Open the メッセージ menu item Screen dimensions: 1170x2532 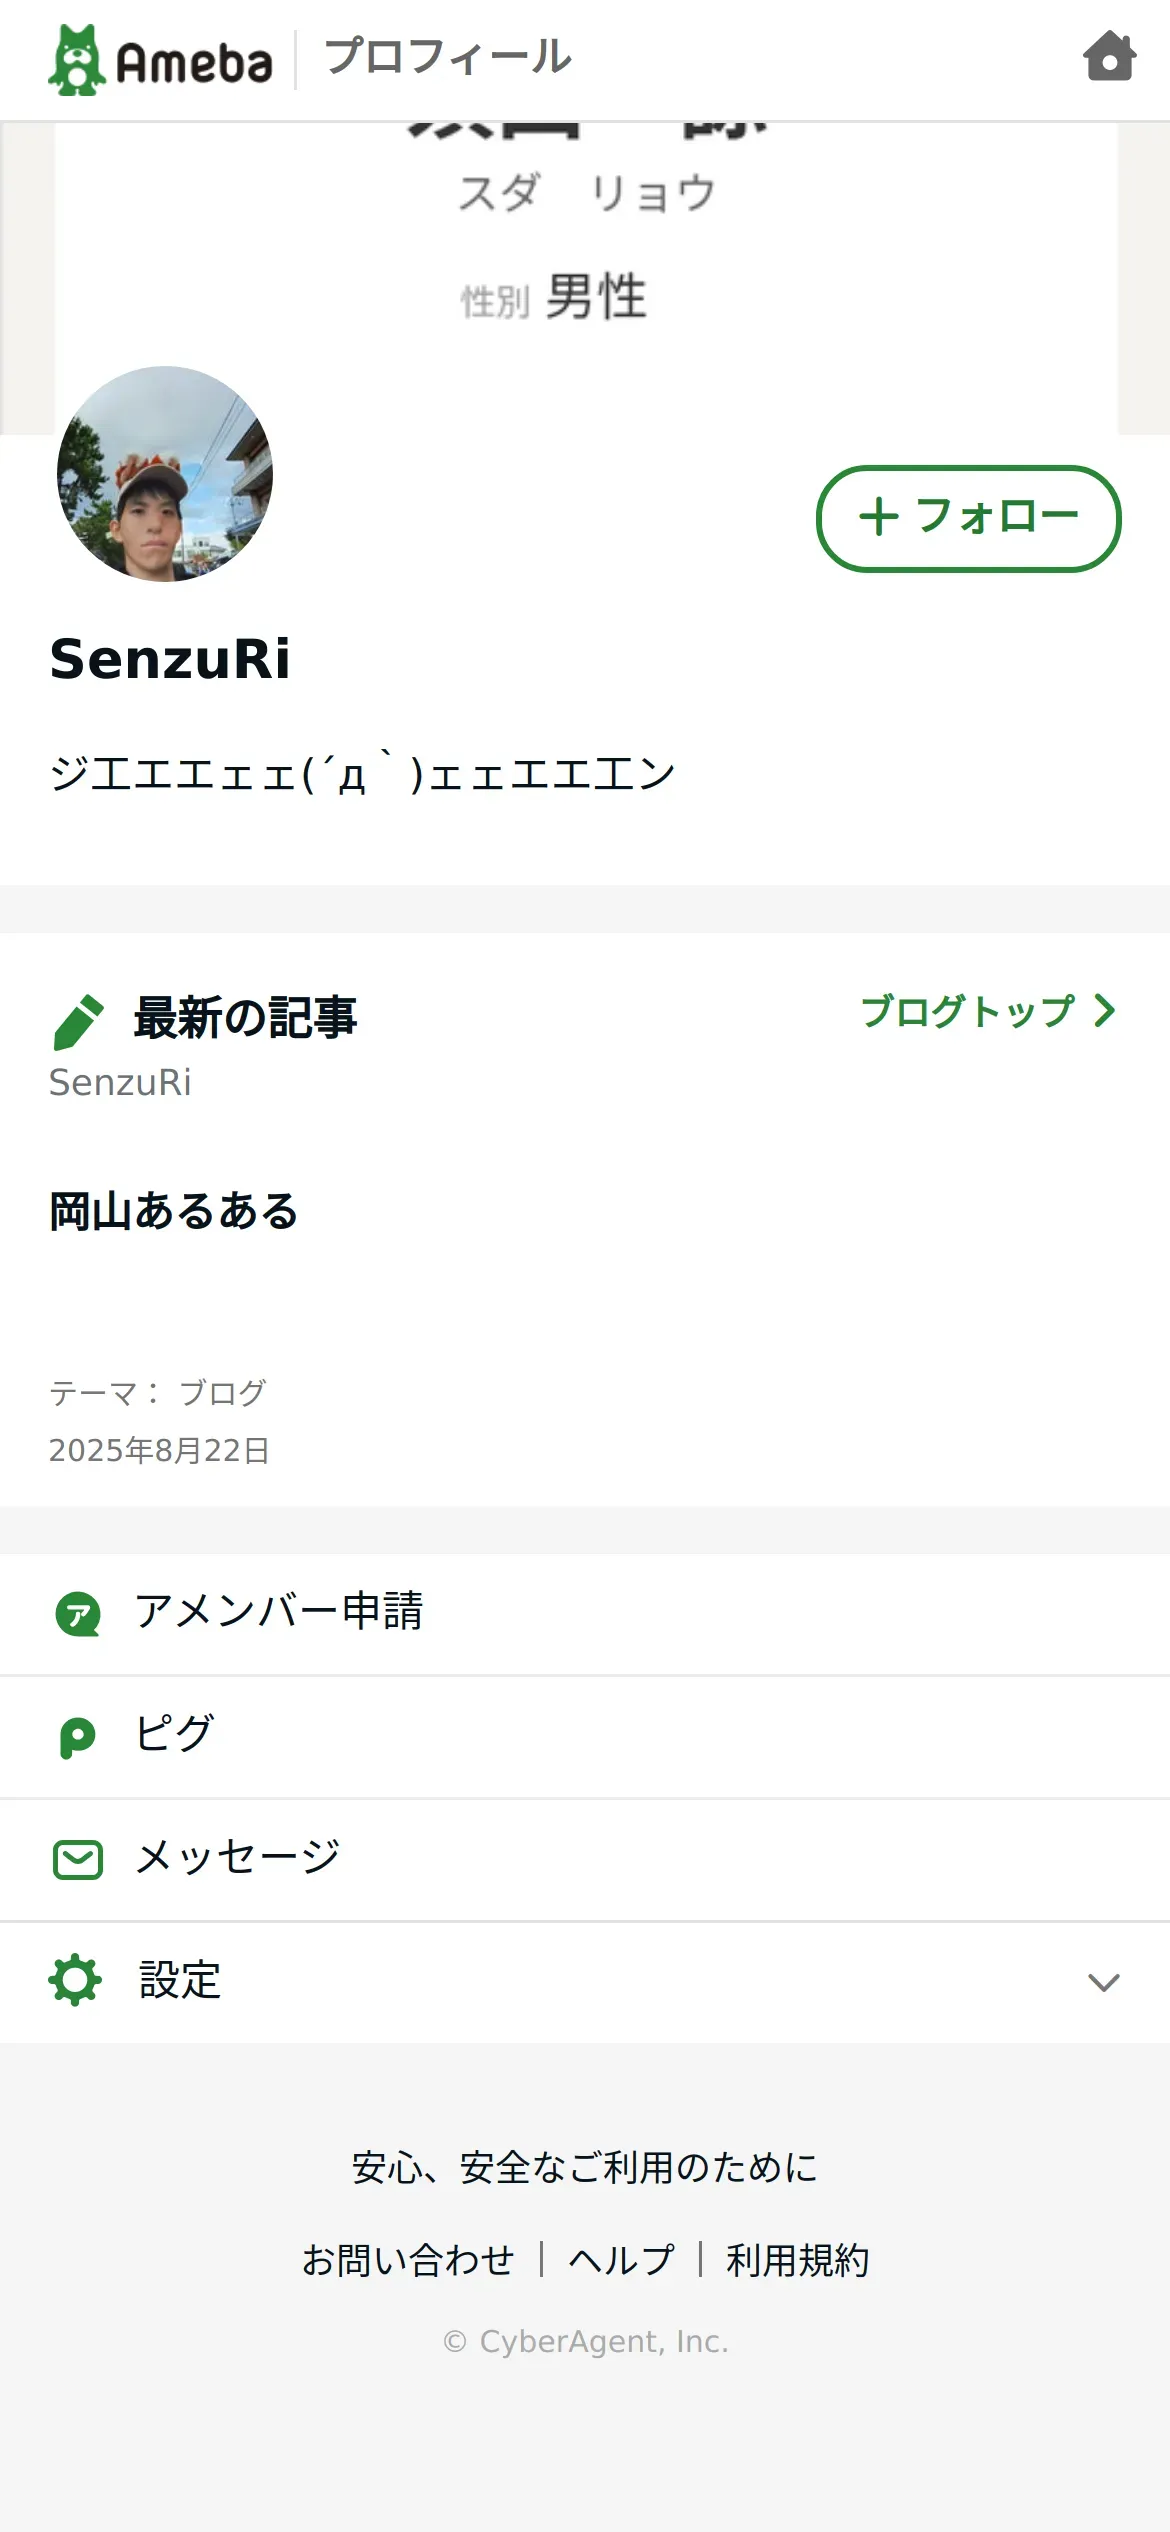coord(239,1858)
